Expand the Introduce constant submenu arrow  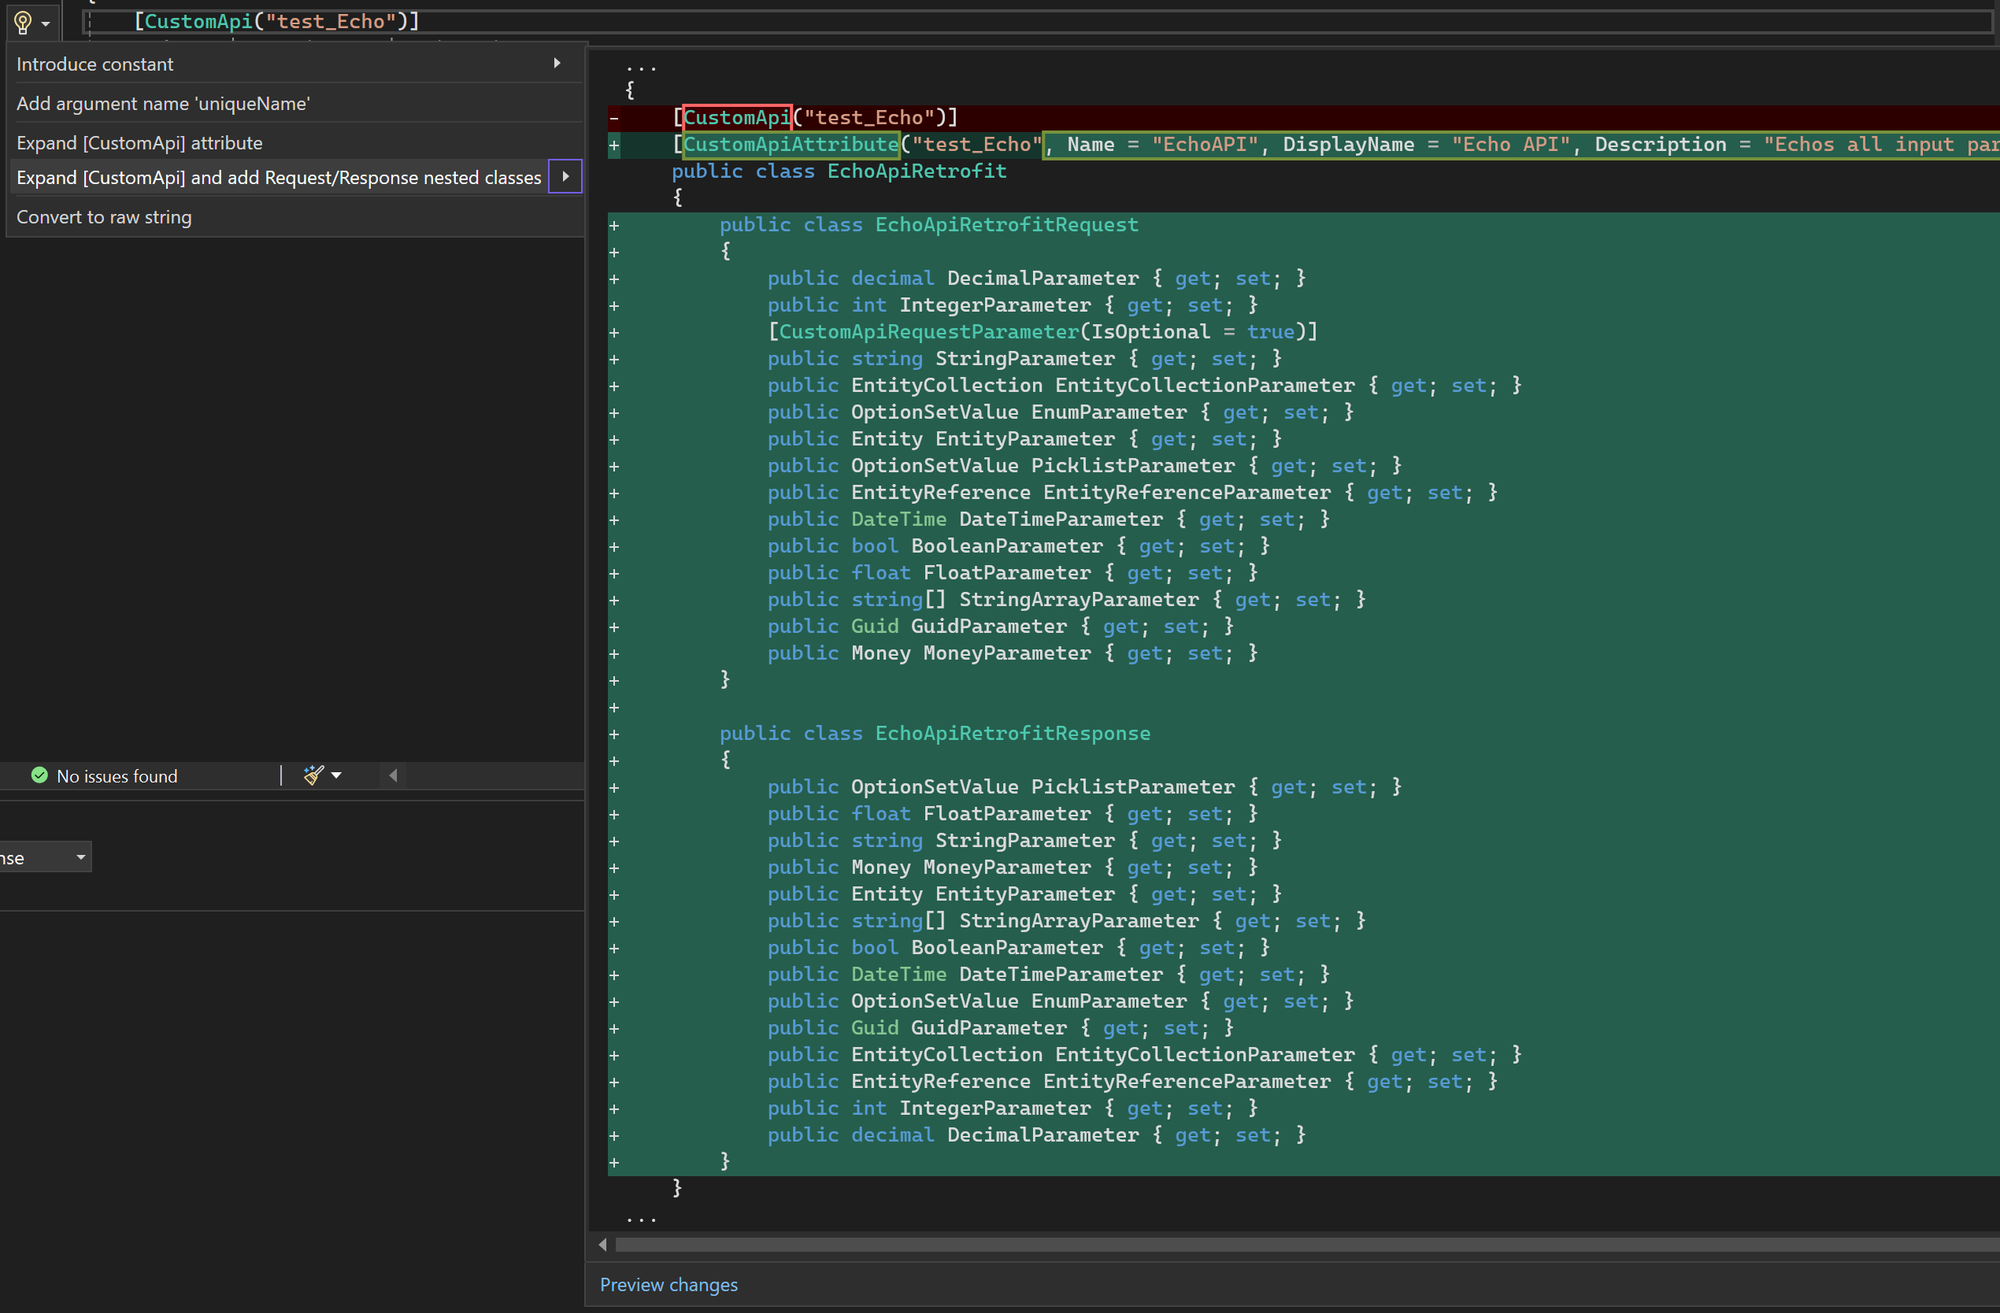[557, 63]
